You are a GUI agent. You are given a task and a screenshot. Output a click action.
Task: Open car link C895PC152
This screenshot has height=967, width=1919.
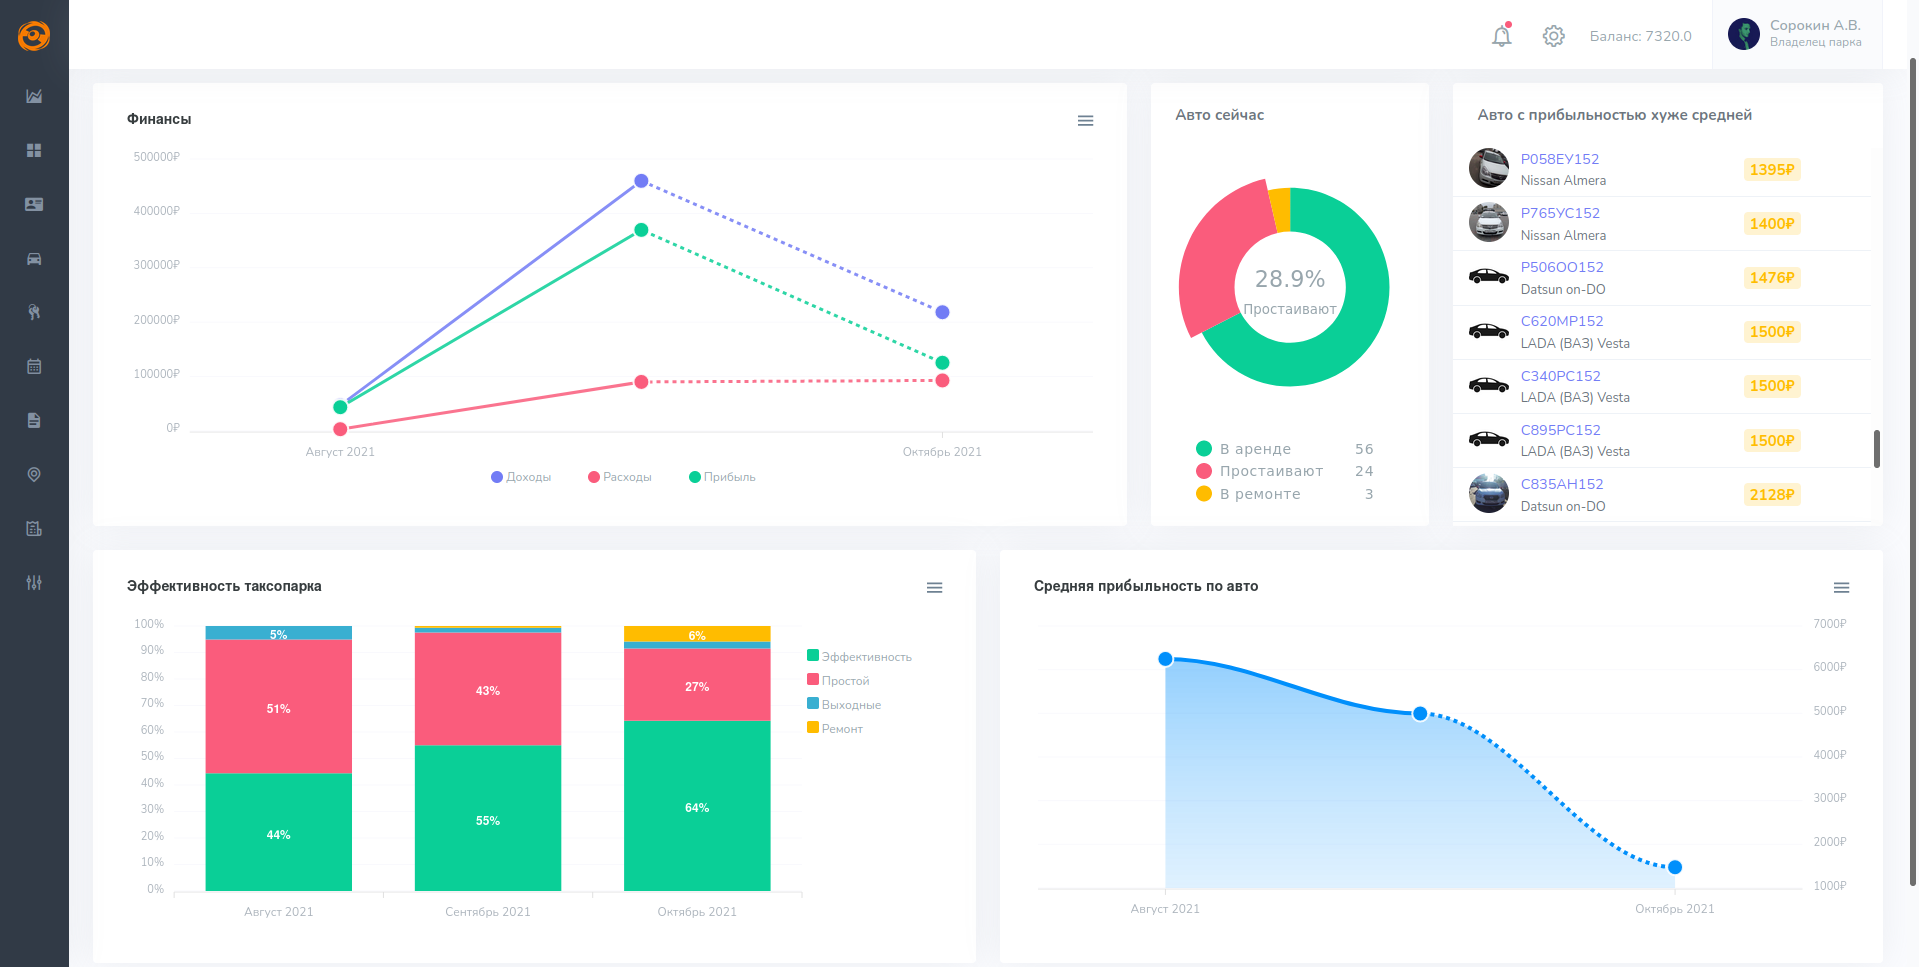pyautogui.click(x=1560, y=430)
